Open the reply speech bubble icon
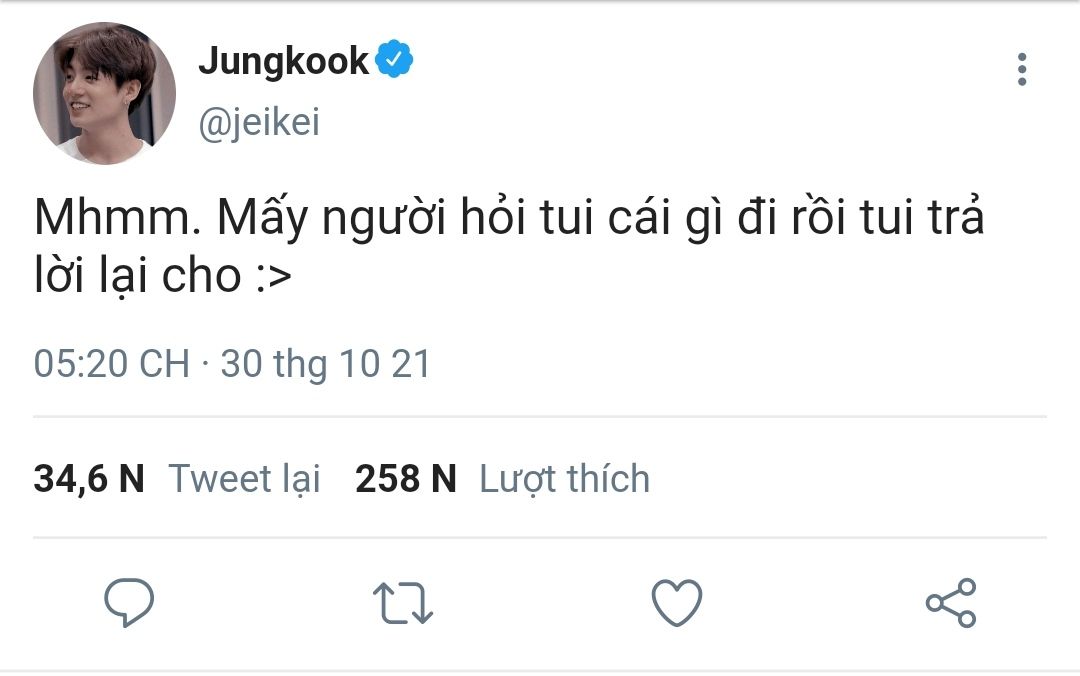 tap(129, 602)
